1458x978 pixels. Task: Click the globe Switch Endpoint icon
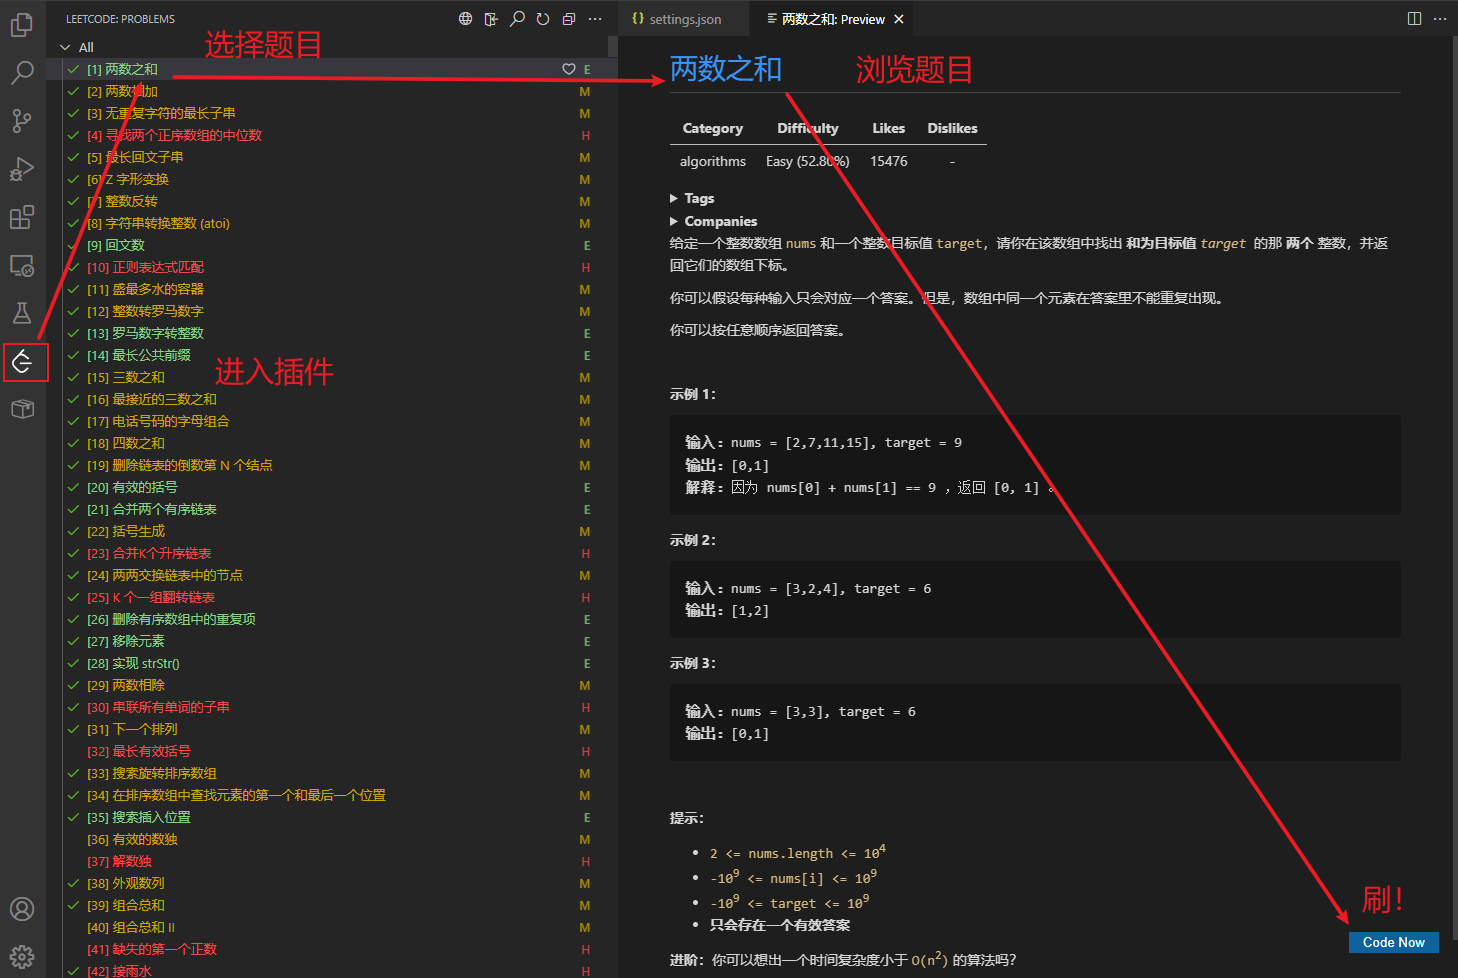coord(466,19)
